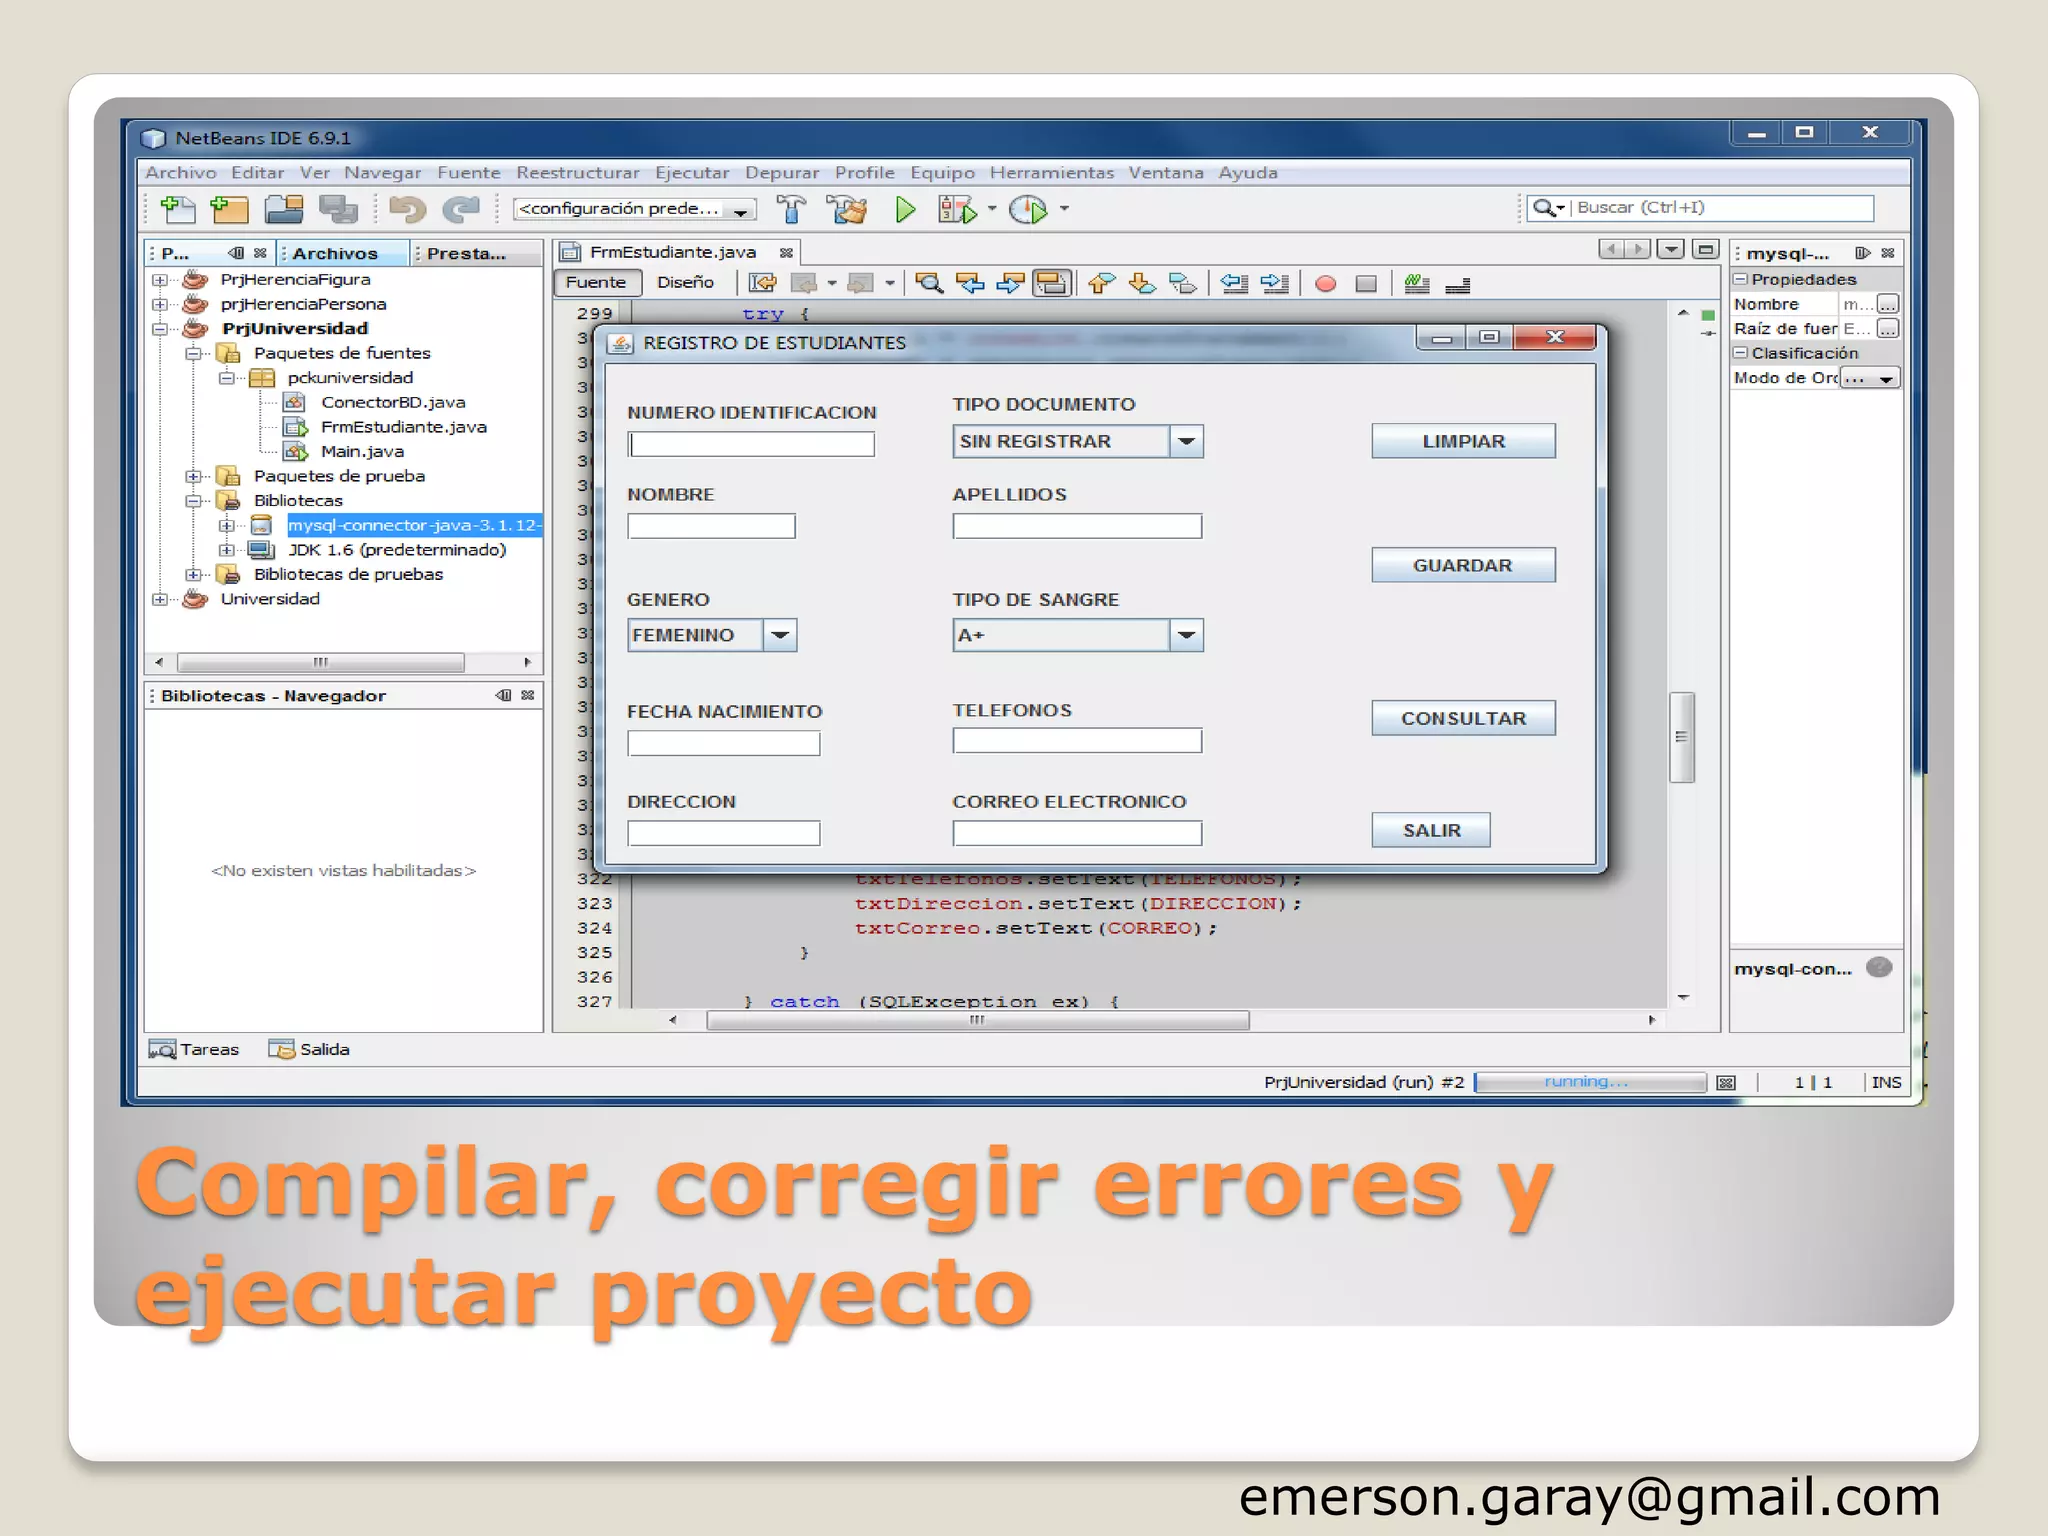Screen dimensions: 2048x1536
Task: Select mysql-connector-java library node
Action: pos(414,525)
